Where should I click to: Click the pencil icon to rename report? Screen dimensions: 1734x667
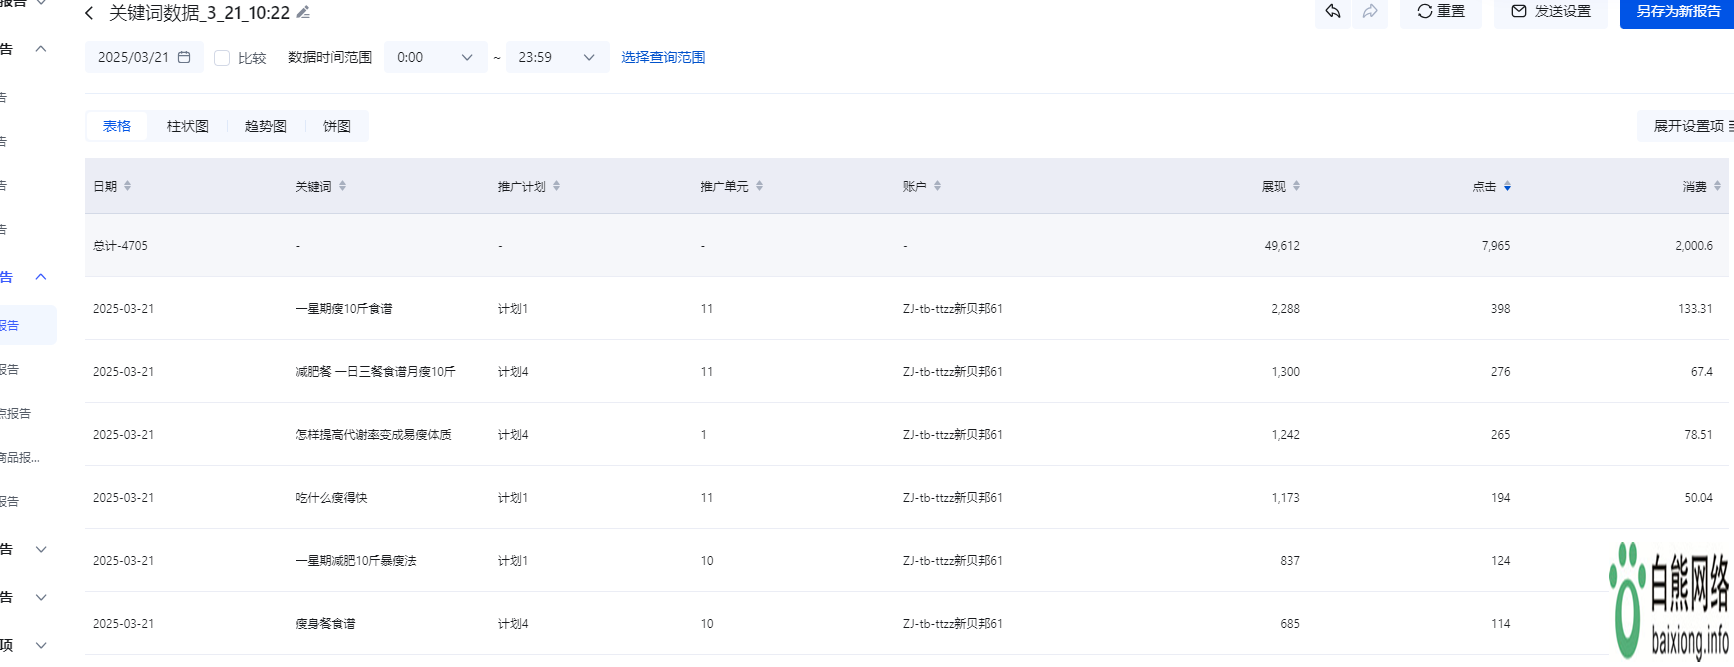coord(303,13)
